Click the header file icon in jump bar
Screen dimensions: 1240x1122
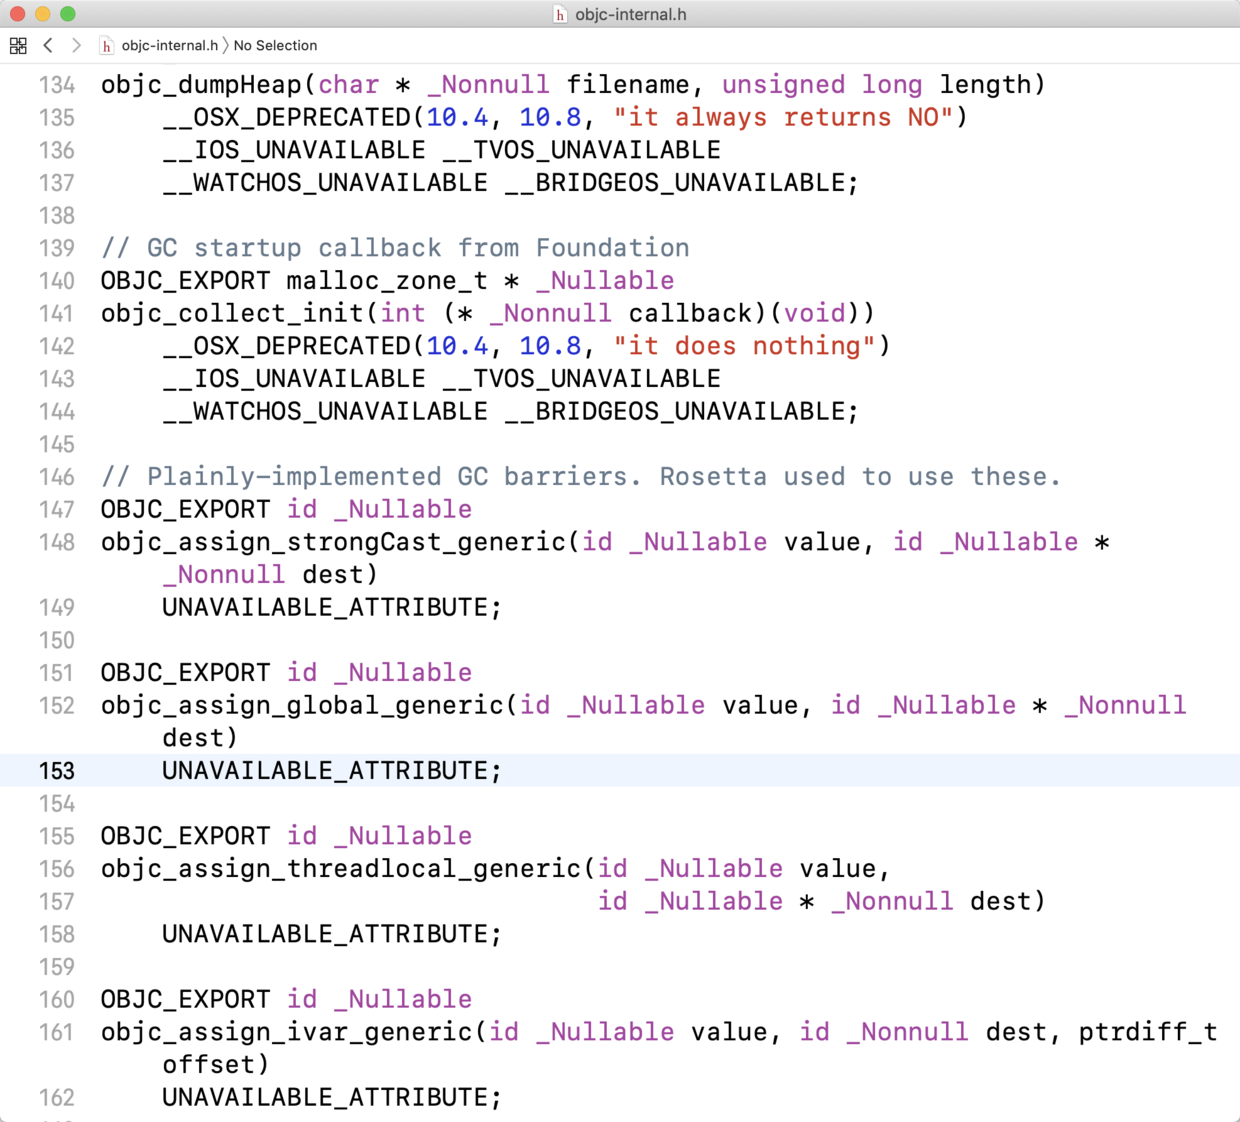point(106,46)
